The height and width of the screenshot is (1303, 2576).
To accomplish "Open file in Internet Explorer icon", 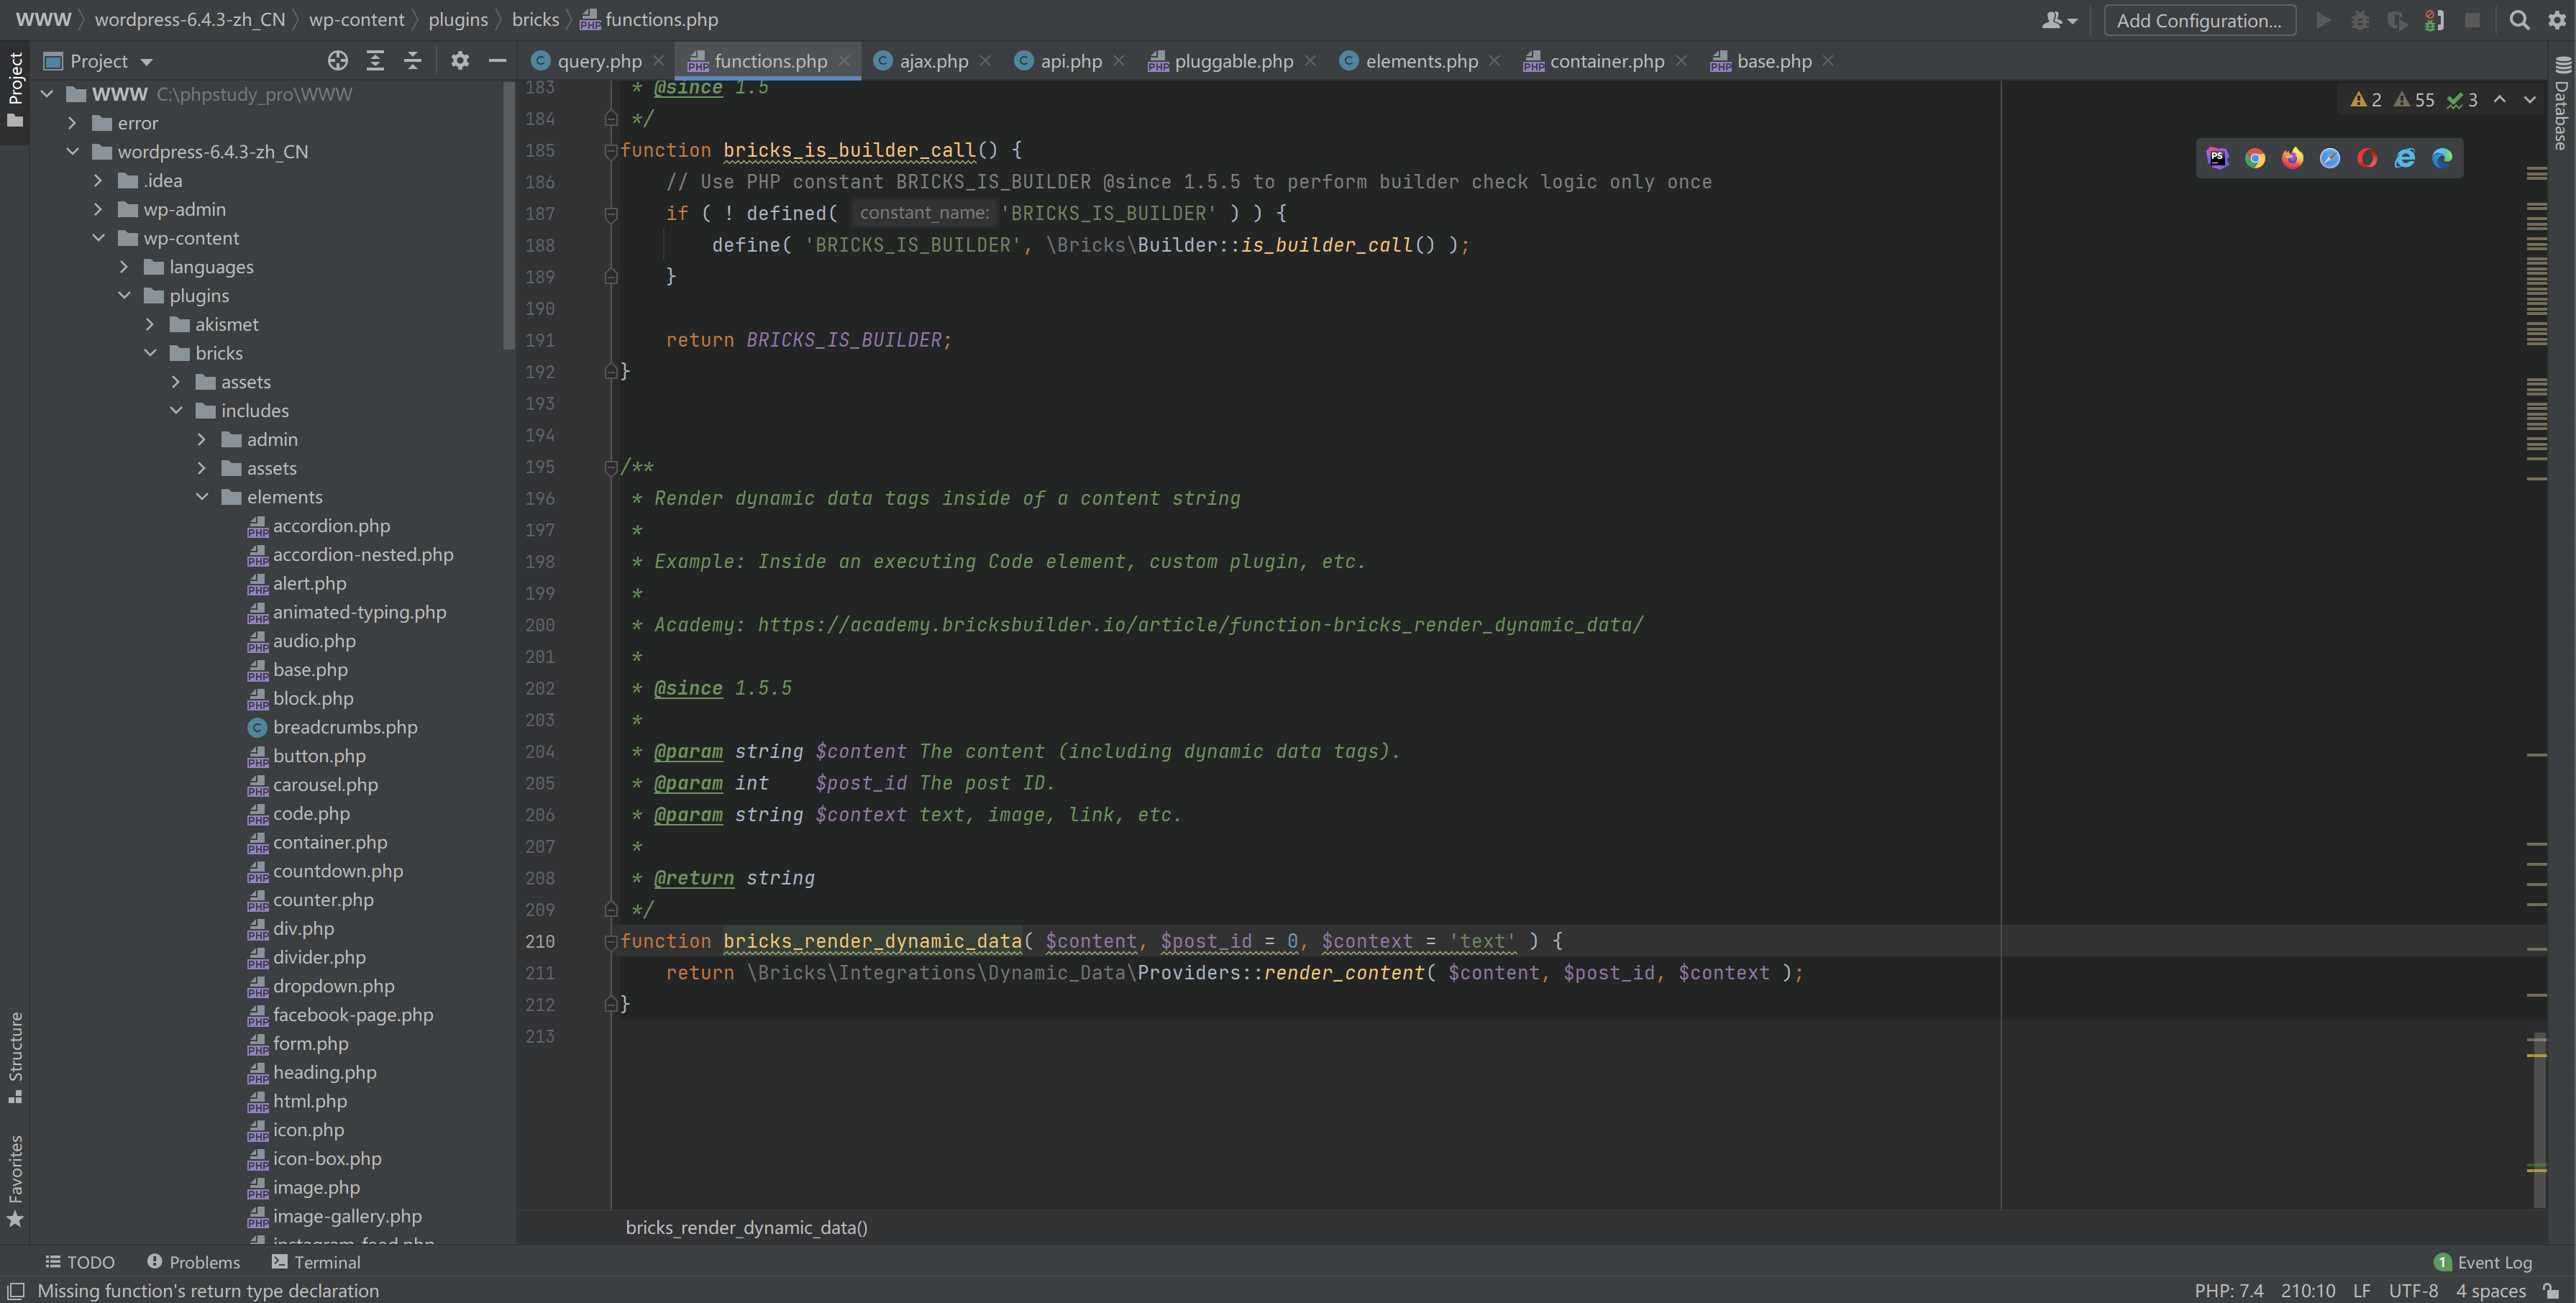I will [2405, 158].
